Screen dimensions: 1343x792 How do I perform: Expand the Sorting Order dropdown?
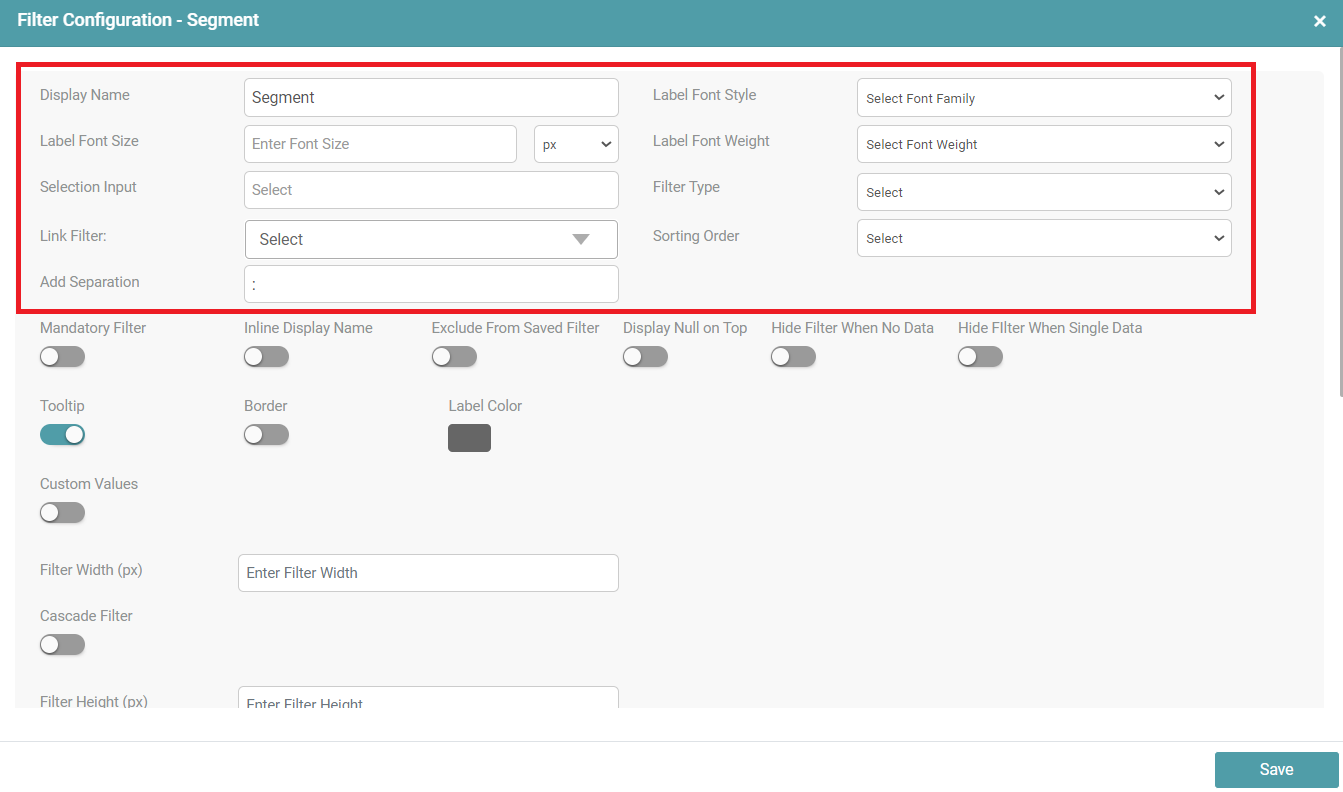pos(1043,238)
